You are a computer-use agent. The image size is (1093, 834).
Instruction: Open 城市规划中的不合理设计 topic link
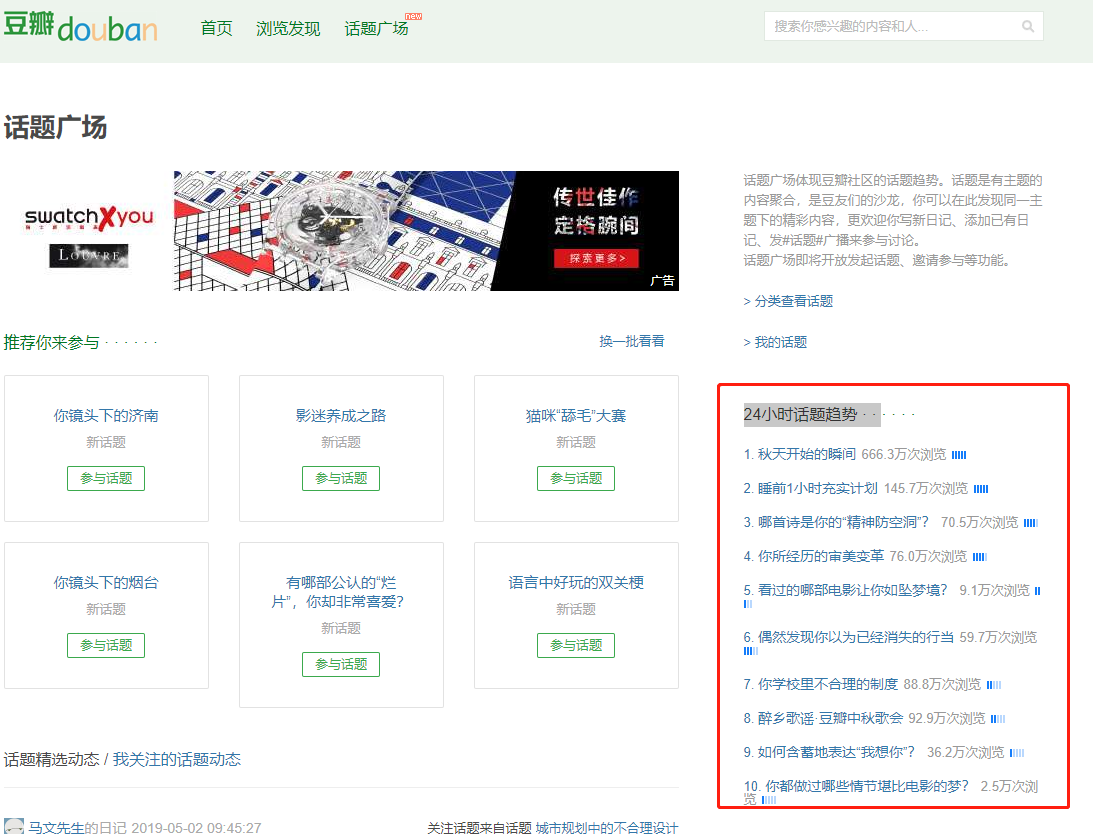(606, 827)
